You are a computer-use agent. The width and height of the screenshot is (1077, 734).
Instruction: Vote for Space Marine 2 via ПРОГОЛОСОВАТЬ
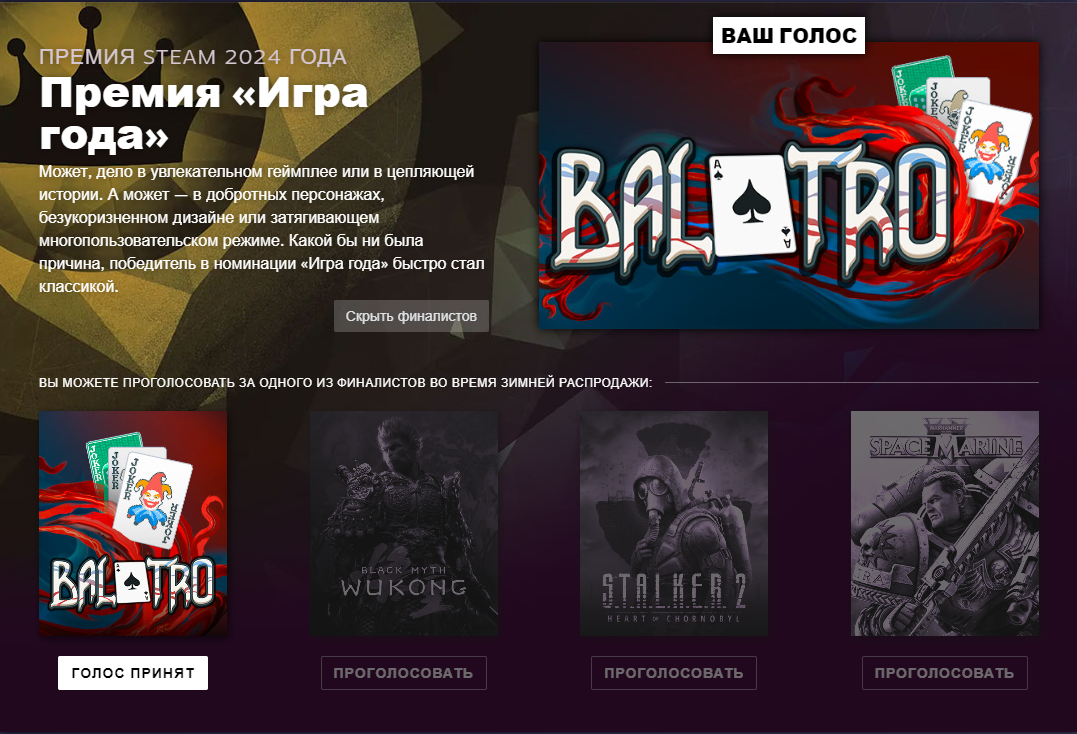click(944, 673)
